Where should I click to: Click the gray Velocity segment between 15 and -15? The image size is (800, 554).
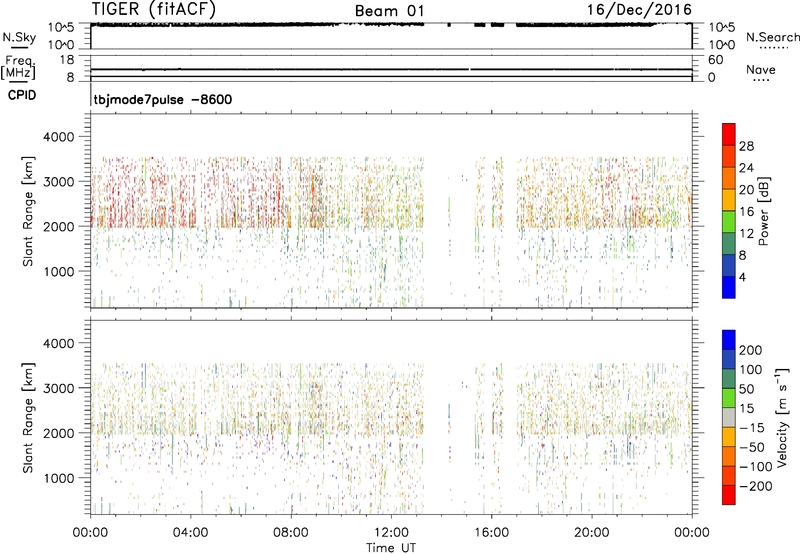[x=729, y=417]
